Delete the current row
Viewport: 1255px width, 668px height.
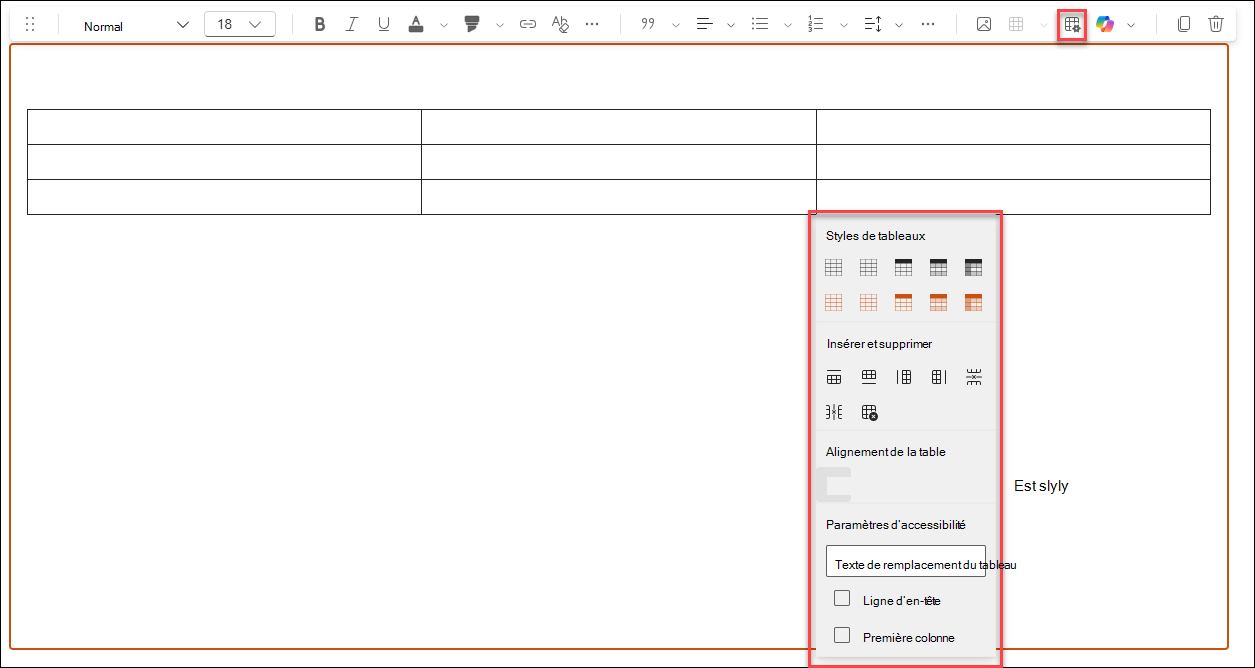pos(974,377)
